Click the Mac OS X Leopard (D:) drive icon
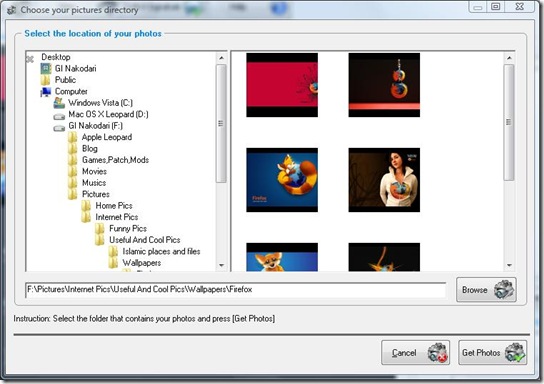 pyautogui.click(x=59, y=116)
